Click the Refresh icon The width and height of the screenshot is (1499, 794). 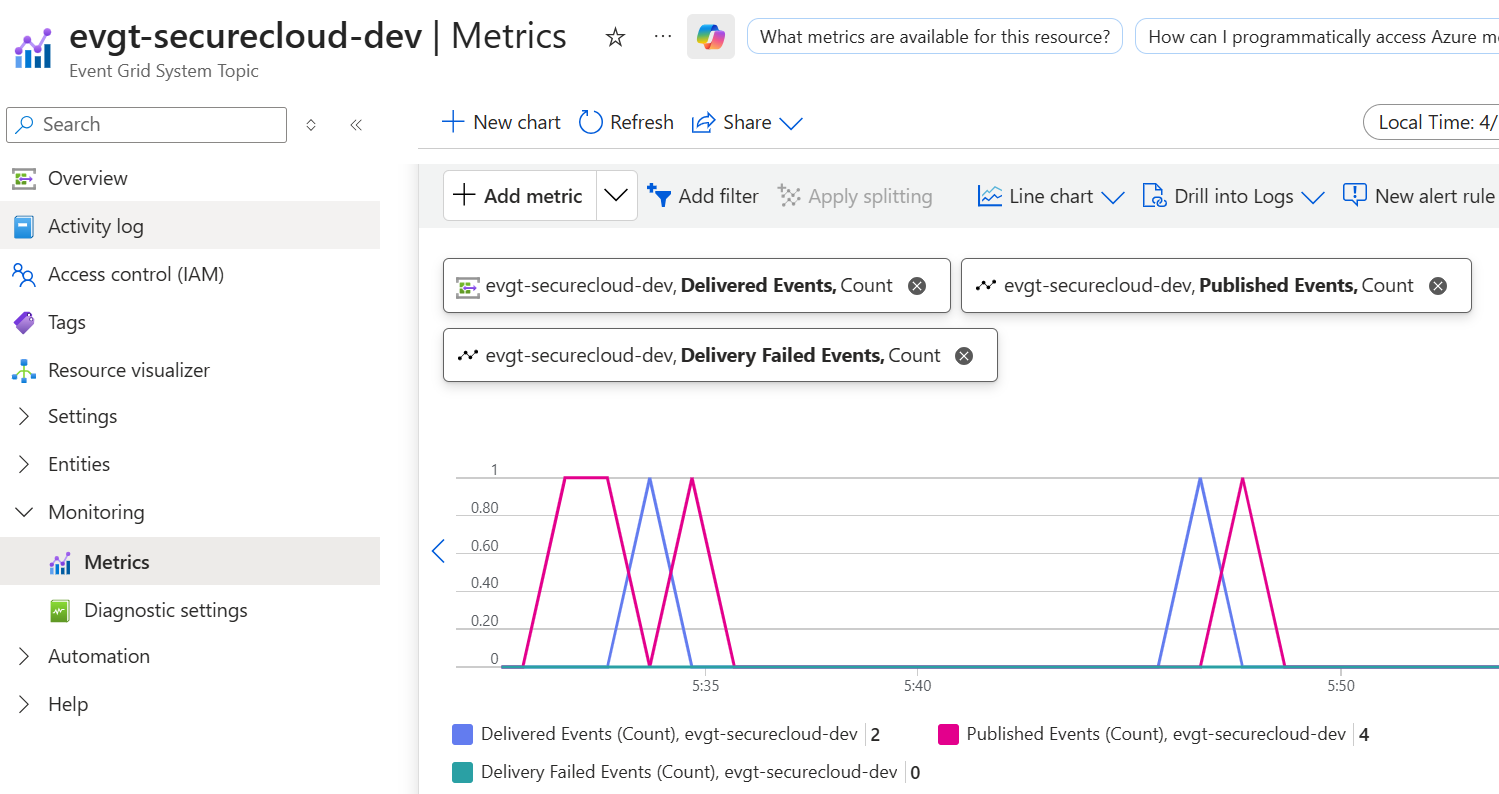(x=591, y=122)
